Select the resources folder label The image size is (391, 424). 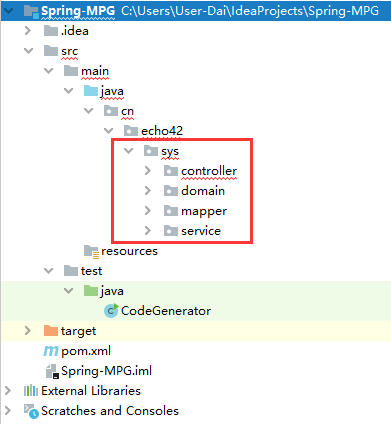129,251
